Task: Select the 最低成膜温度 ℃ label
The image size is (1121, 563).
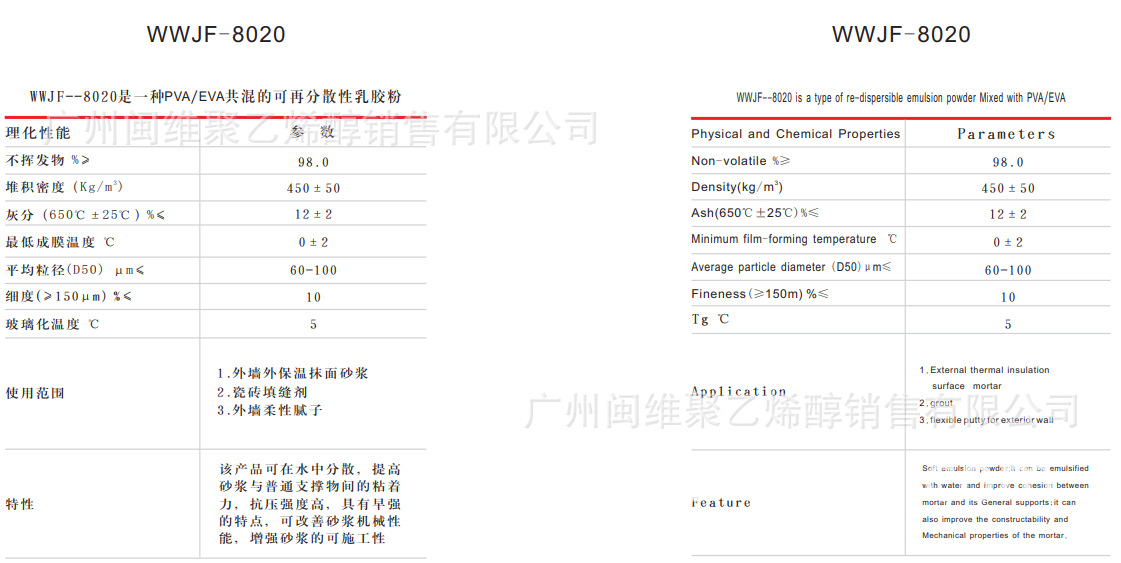Action: click(60, 242)
